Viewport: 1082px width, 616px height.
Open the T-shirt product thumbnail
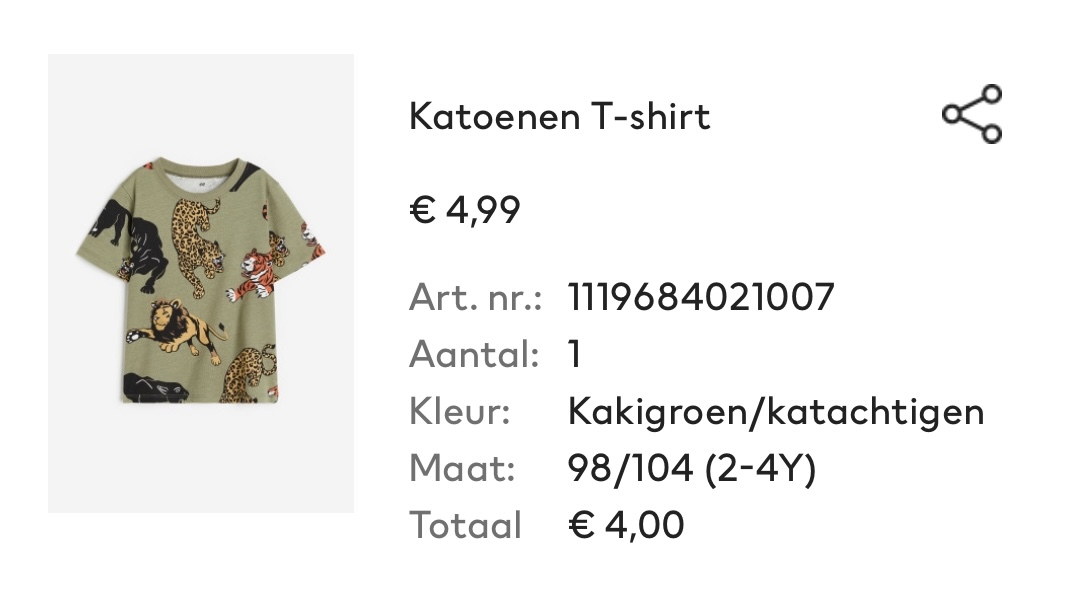click(x=201, y=283)
